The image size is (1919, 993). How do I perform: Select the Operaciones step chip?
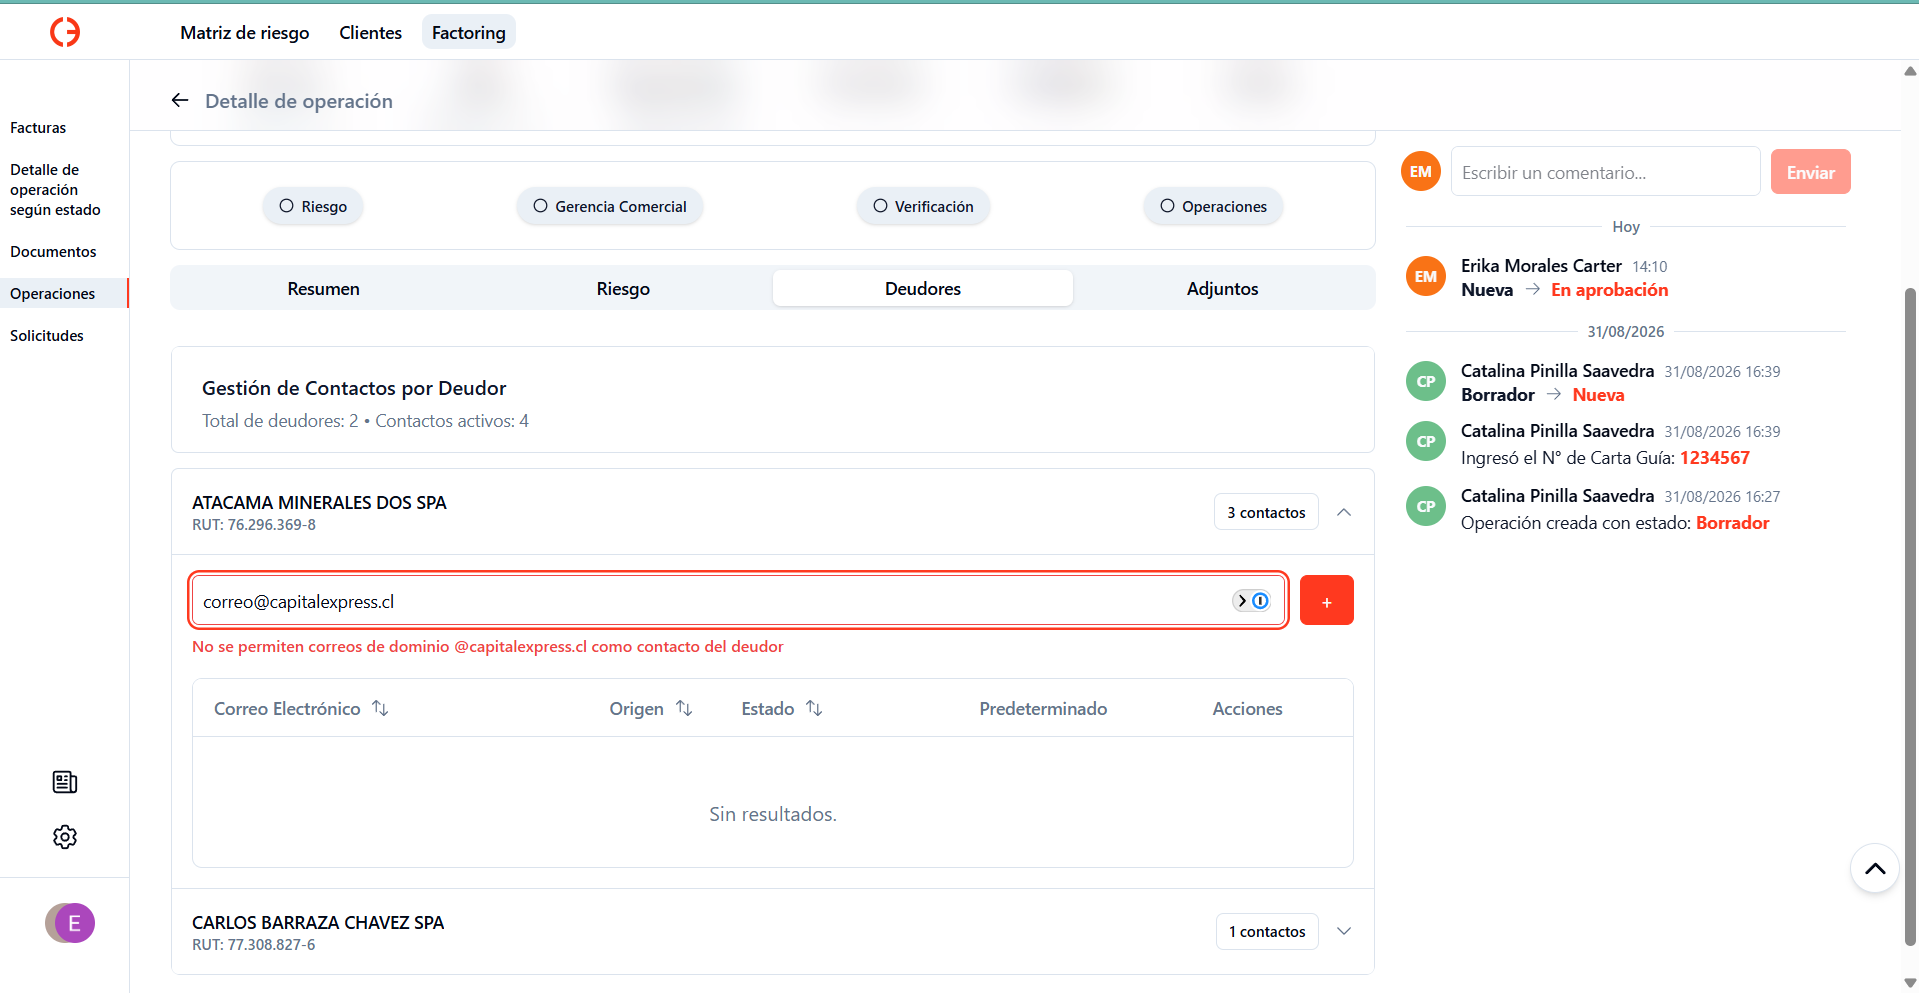pyautogui.click(x=1213, y=206)
